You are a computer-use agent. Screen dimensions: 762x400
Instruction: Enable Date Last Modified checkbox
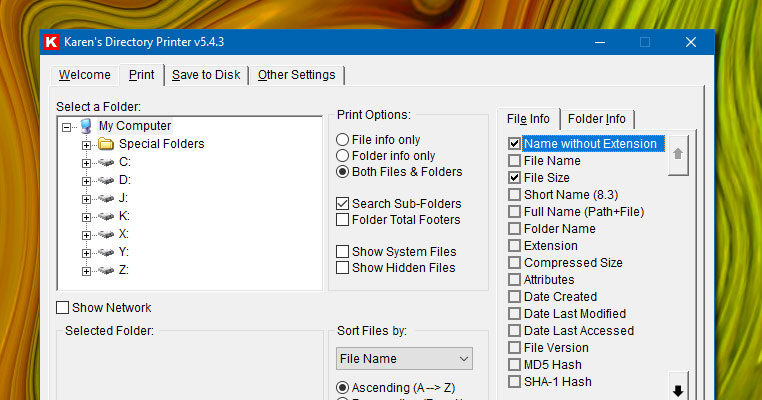(x=514, y=314)
